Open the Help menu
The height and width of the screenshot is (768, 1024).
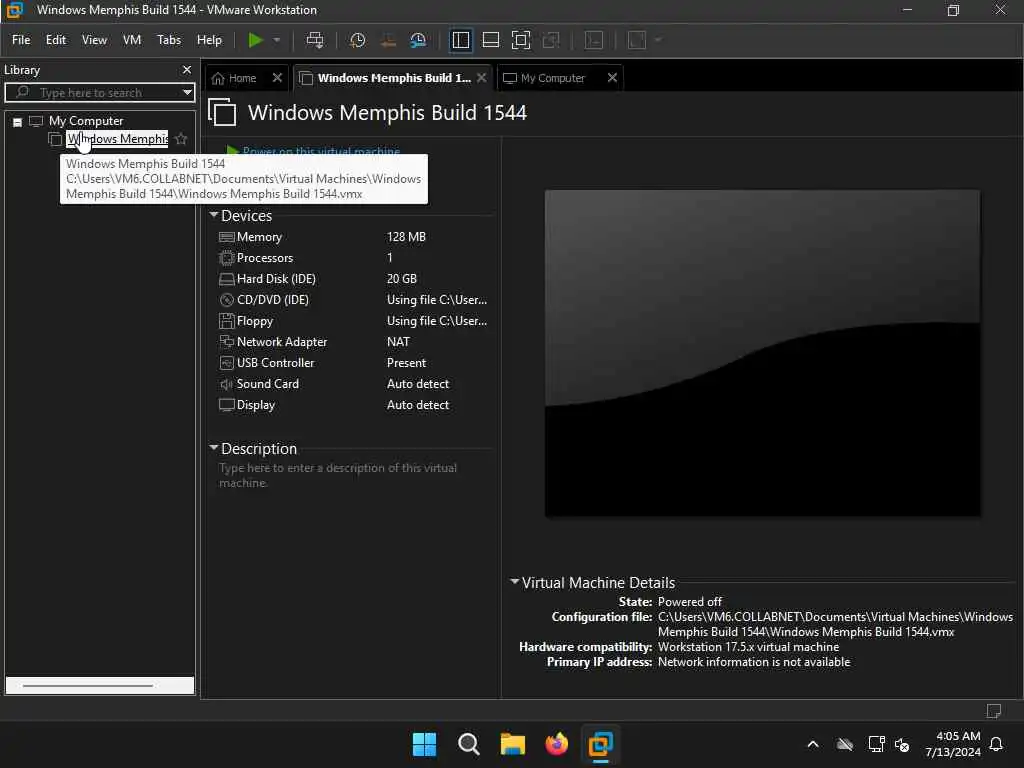209,40
